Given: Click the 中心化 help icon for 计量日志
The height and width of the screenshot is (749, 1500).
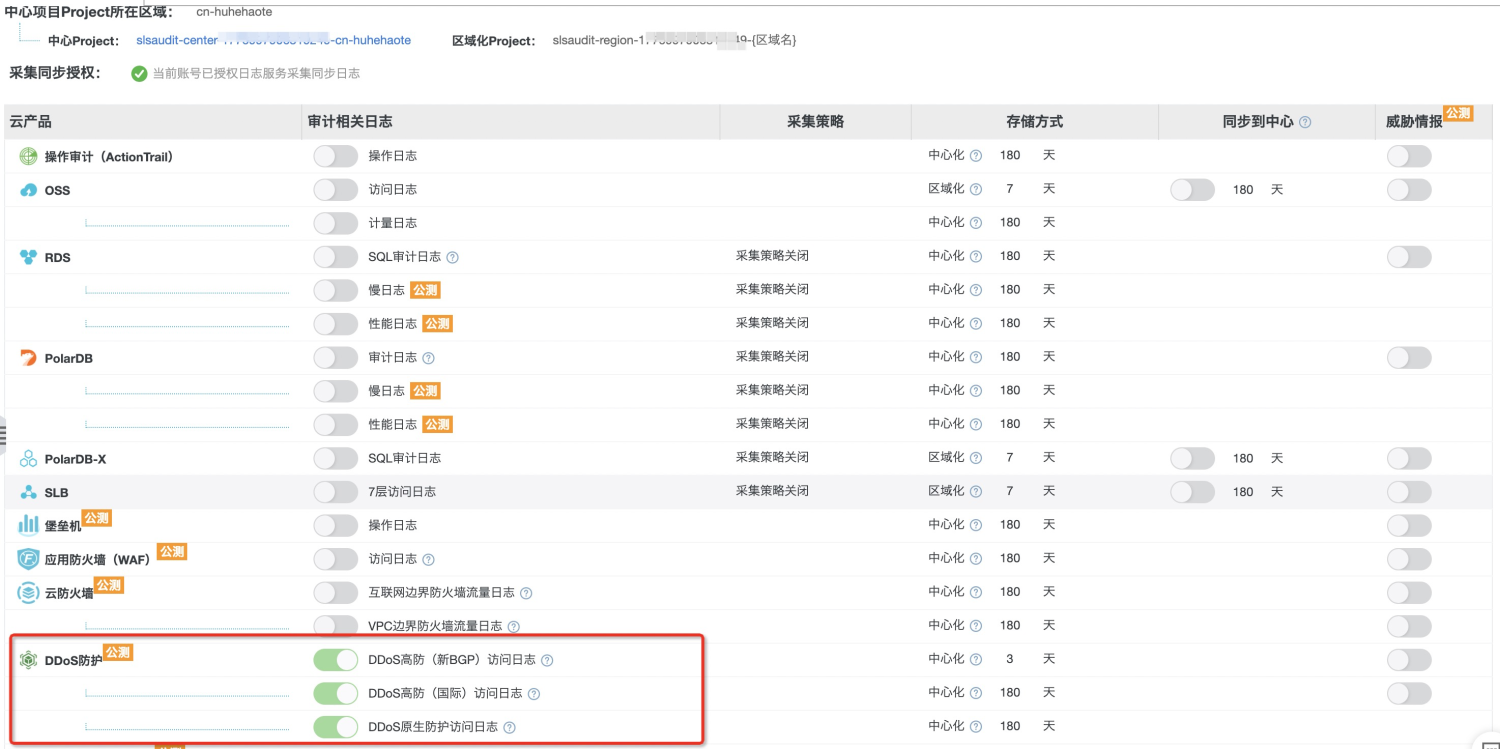Looking at the screenshot, I should pyautogui.click(x=975, y=222).
